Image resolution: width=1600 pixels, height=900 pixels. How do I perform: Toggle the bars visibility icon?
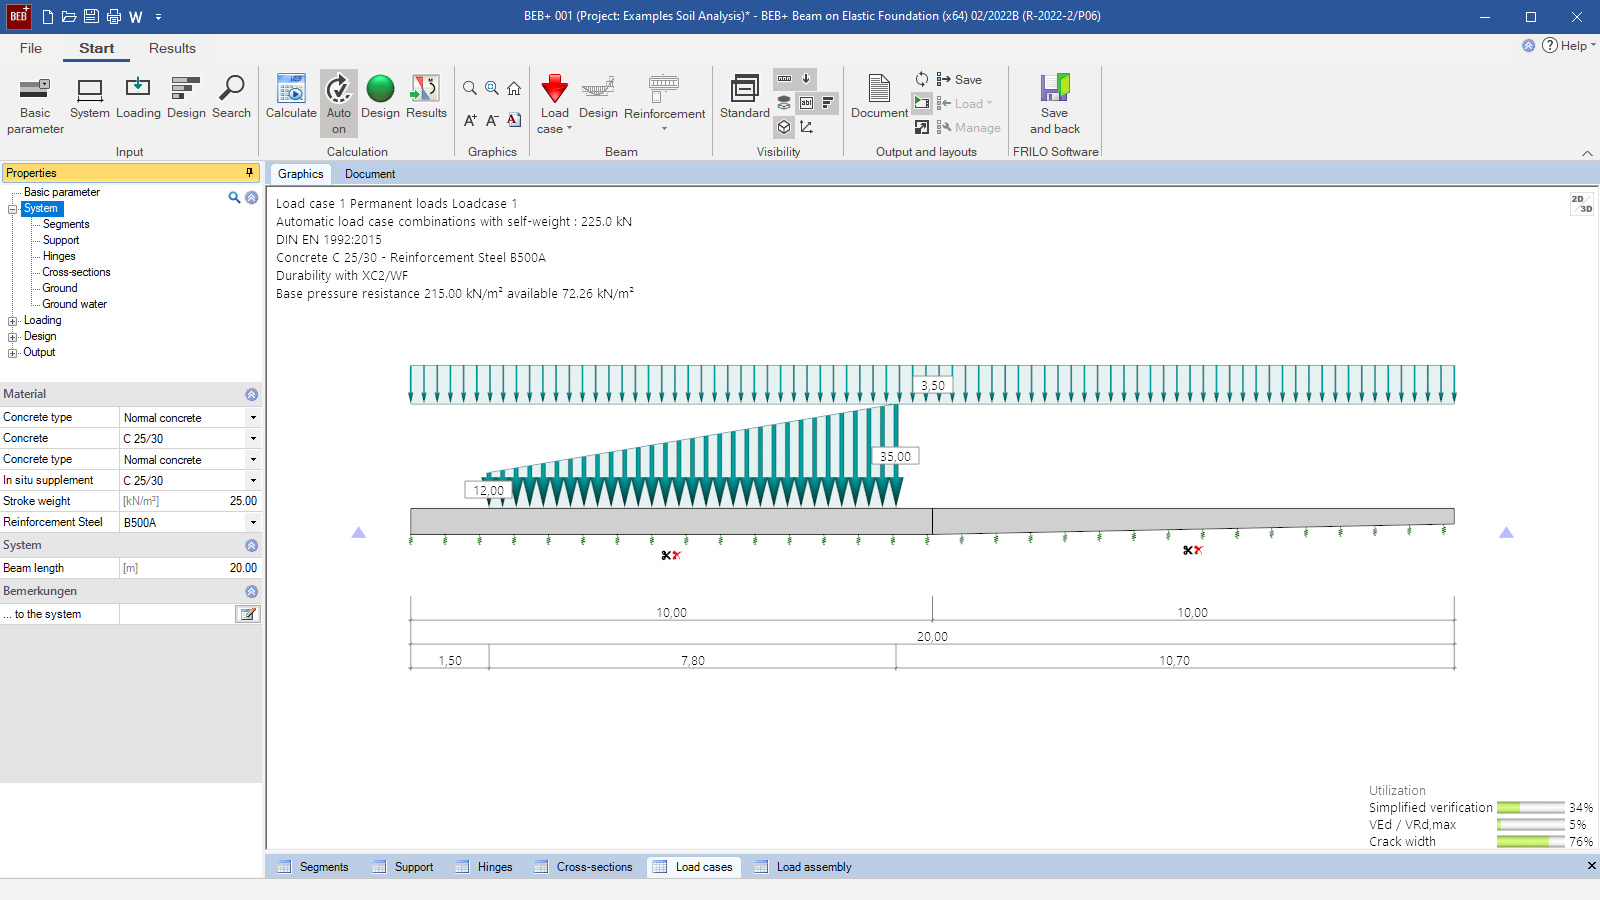pyautogui.click(x=828, y=103)
